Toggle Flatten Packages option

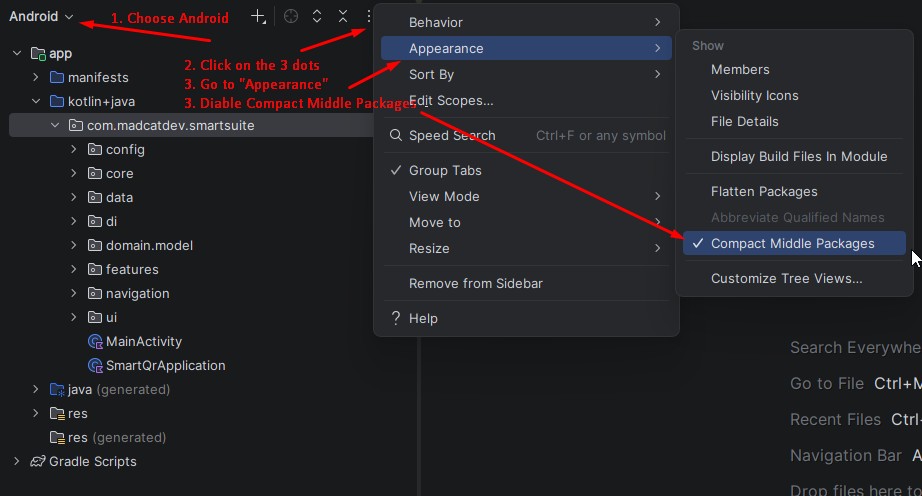point(794,192)
